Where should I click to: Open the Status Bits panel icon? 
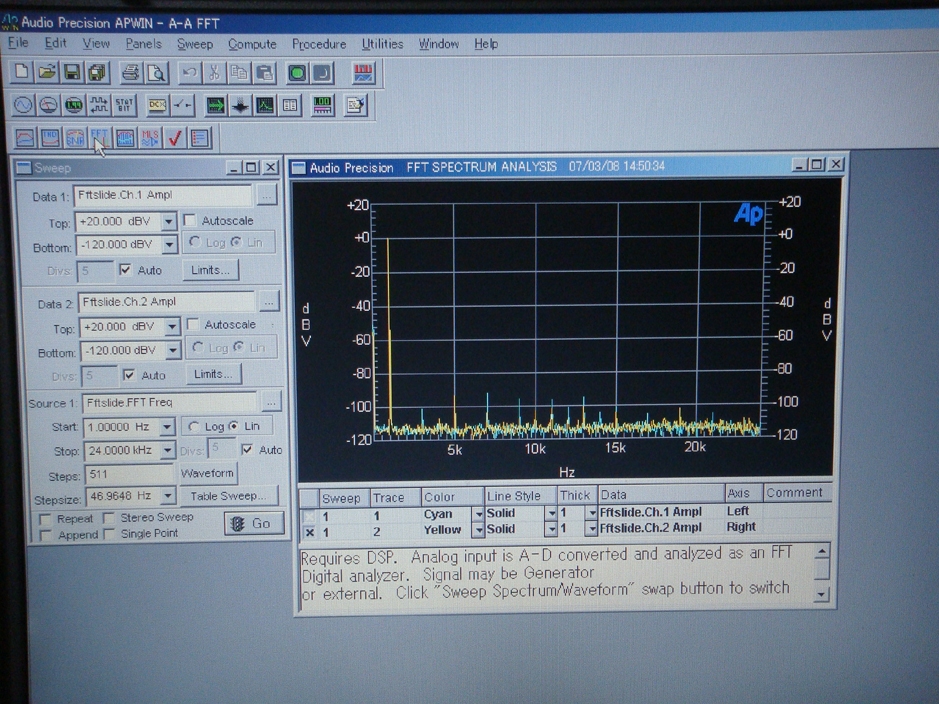[124, 105]
